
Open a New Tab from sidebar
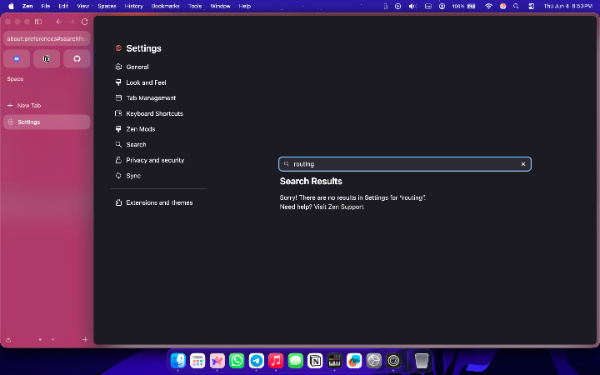tap(47, 105)
